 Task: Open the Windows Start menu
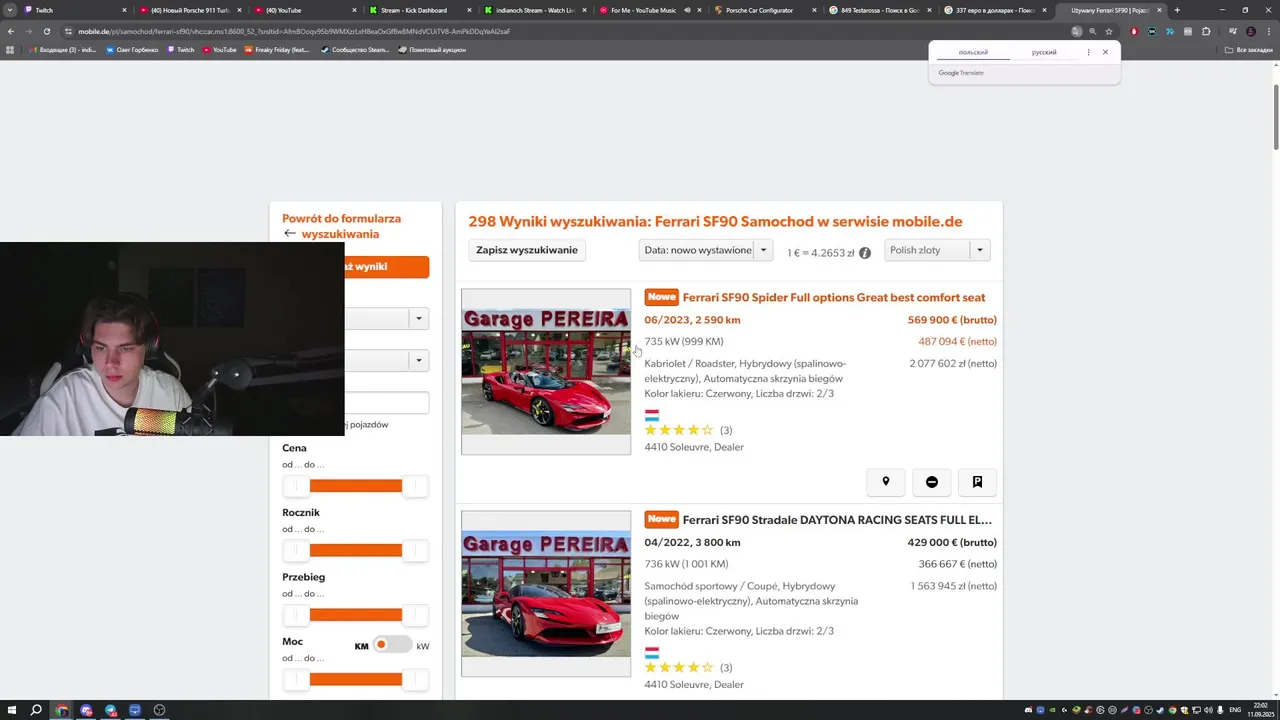click(x=11, y=710)
